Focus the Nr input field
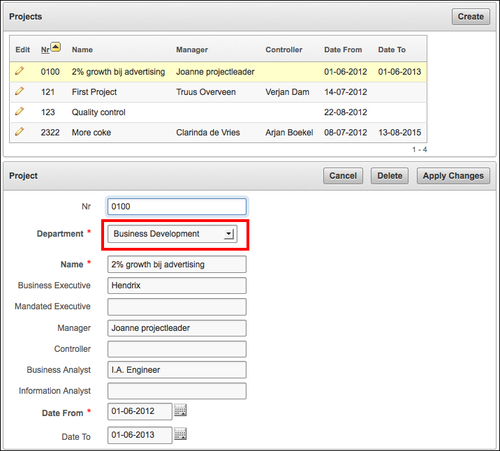The image size is (500, 451). pos(177,207)
